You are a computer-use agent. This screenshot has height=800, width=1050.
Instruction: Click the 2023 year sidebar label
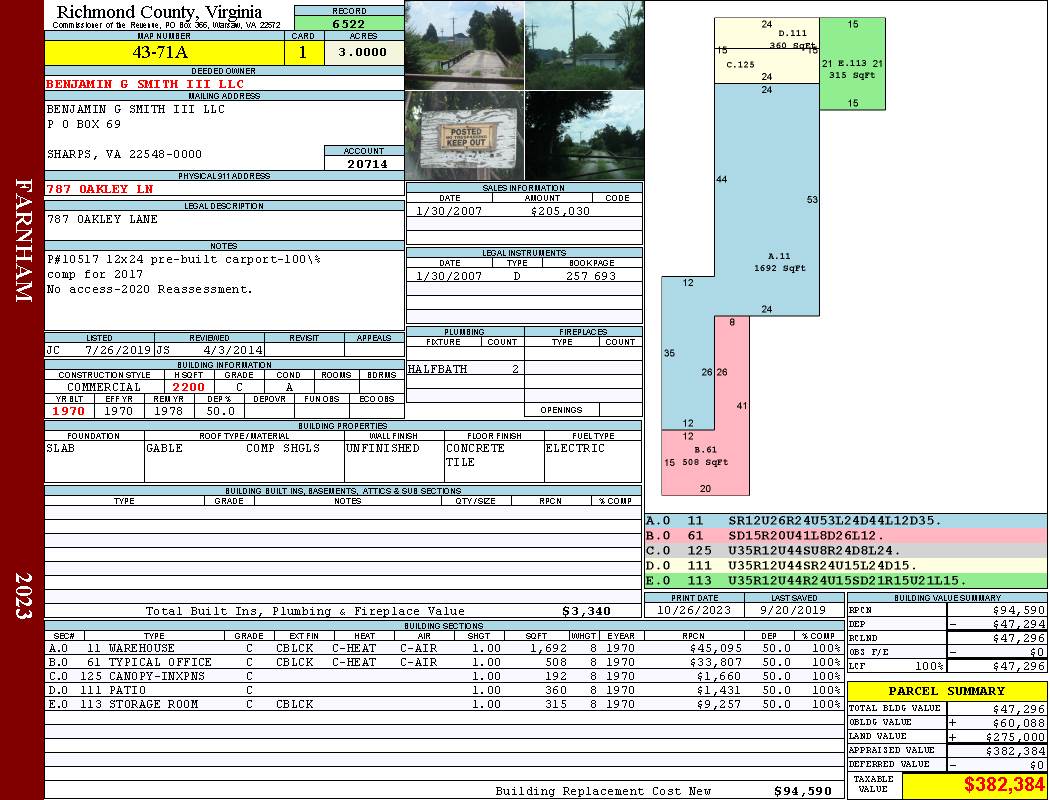point(23,596)
